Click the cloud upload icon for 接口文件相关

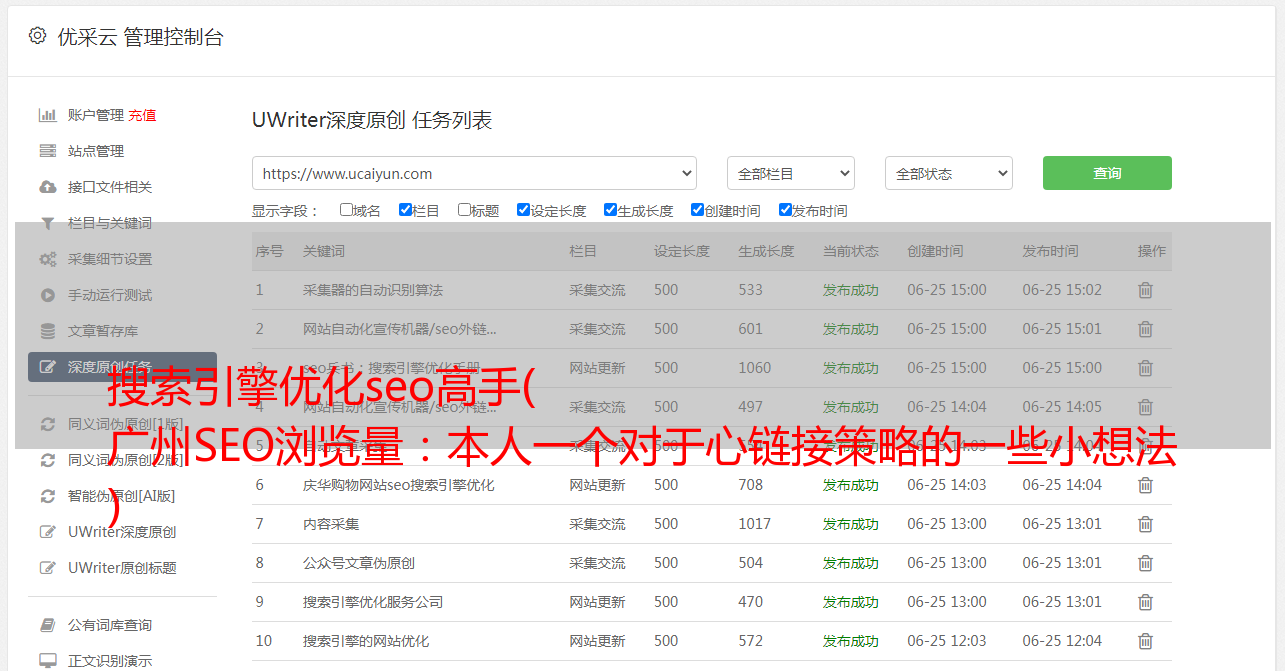coord(47,187)
